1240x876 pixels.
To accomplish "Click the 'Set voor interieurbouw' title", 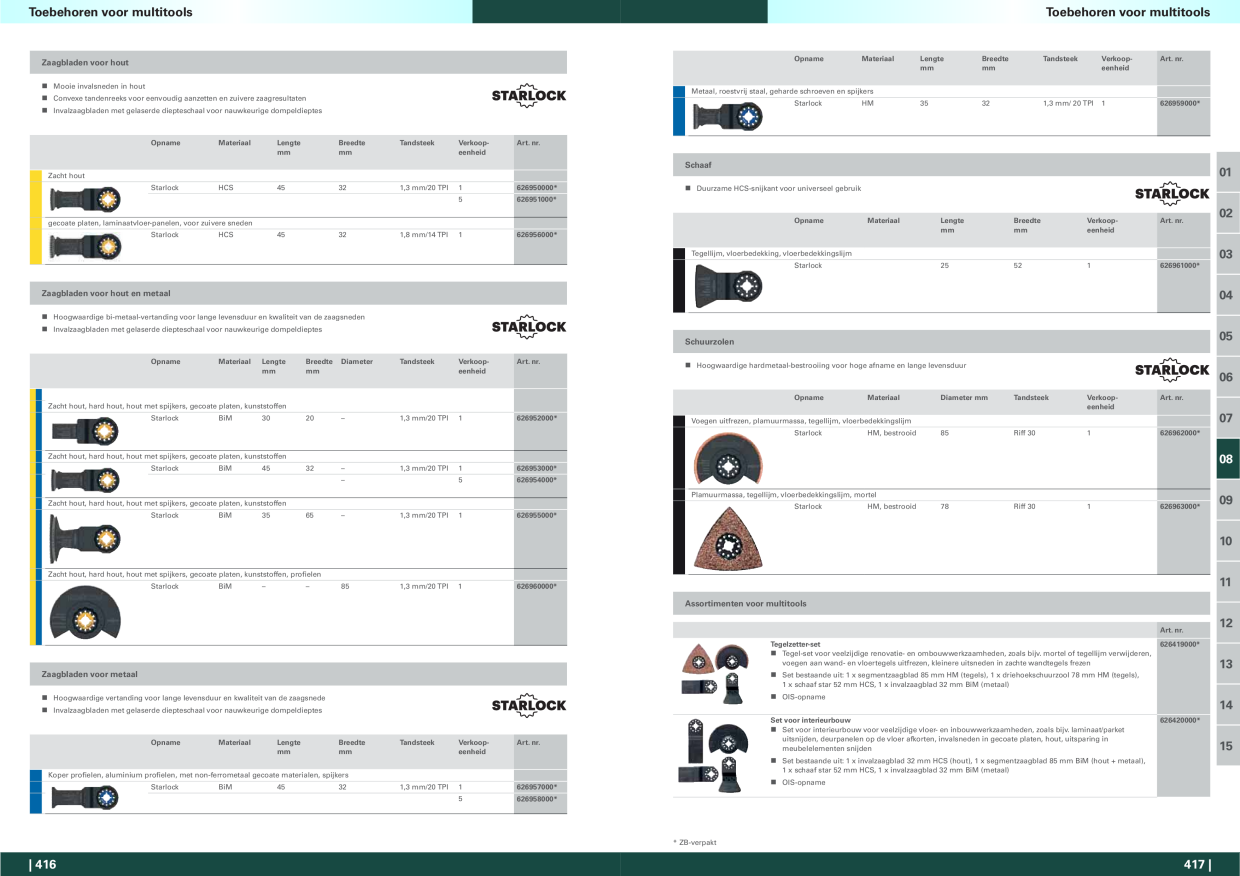I will [810, 720].
